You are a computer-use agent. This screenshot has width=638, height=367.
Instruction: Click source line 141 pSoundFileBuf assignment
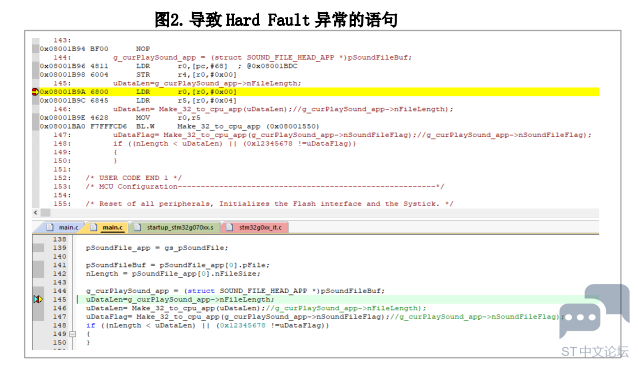coord(177,265)
